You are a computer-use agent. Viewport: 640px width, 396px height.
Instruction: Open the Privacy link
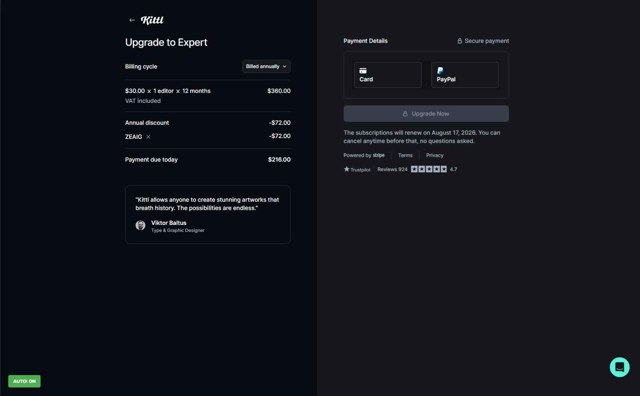pyautogui.click(x=435, y=156)
